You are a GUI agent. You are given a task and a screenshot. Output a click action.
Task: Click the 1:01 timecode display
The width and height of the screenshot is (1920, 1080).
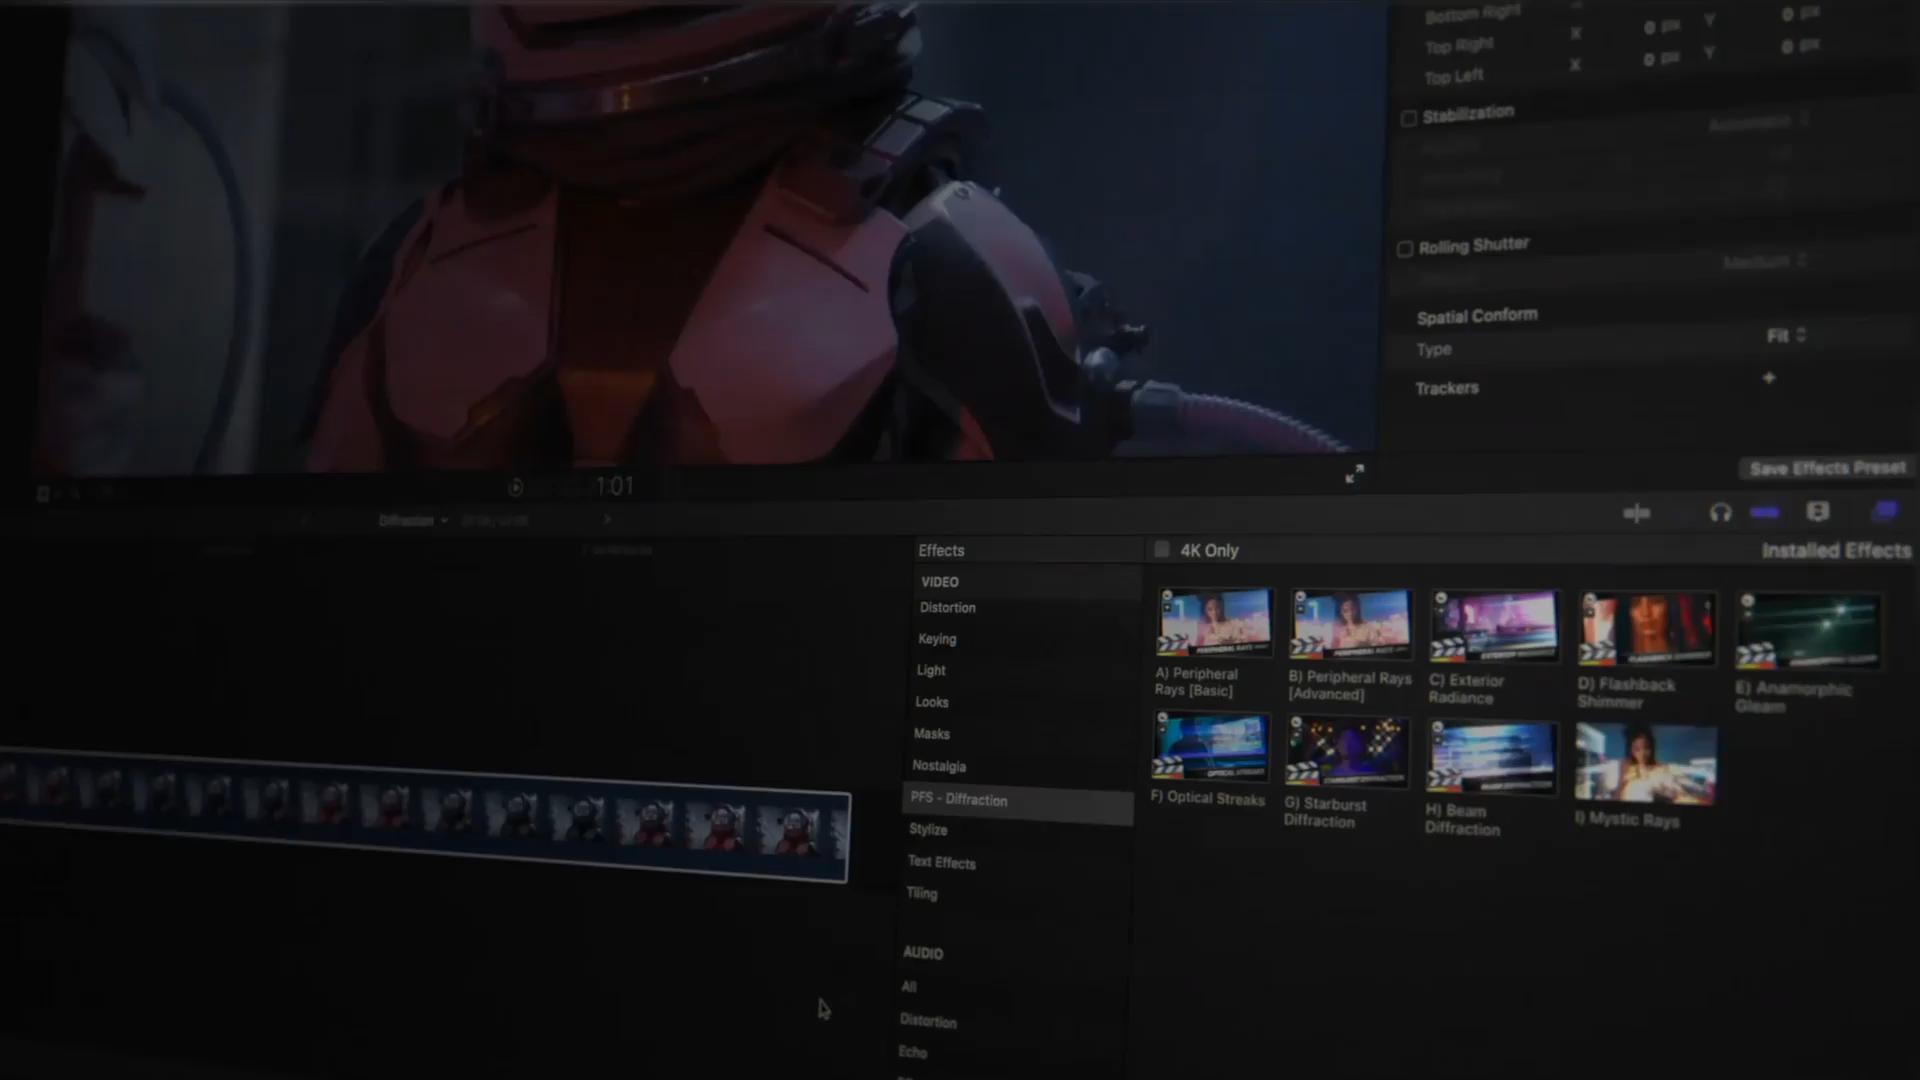tap(614, 487)
